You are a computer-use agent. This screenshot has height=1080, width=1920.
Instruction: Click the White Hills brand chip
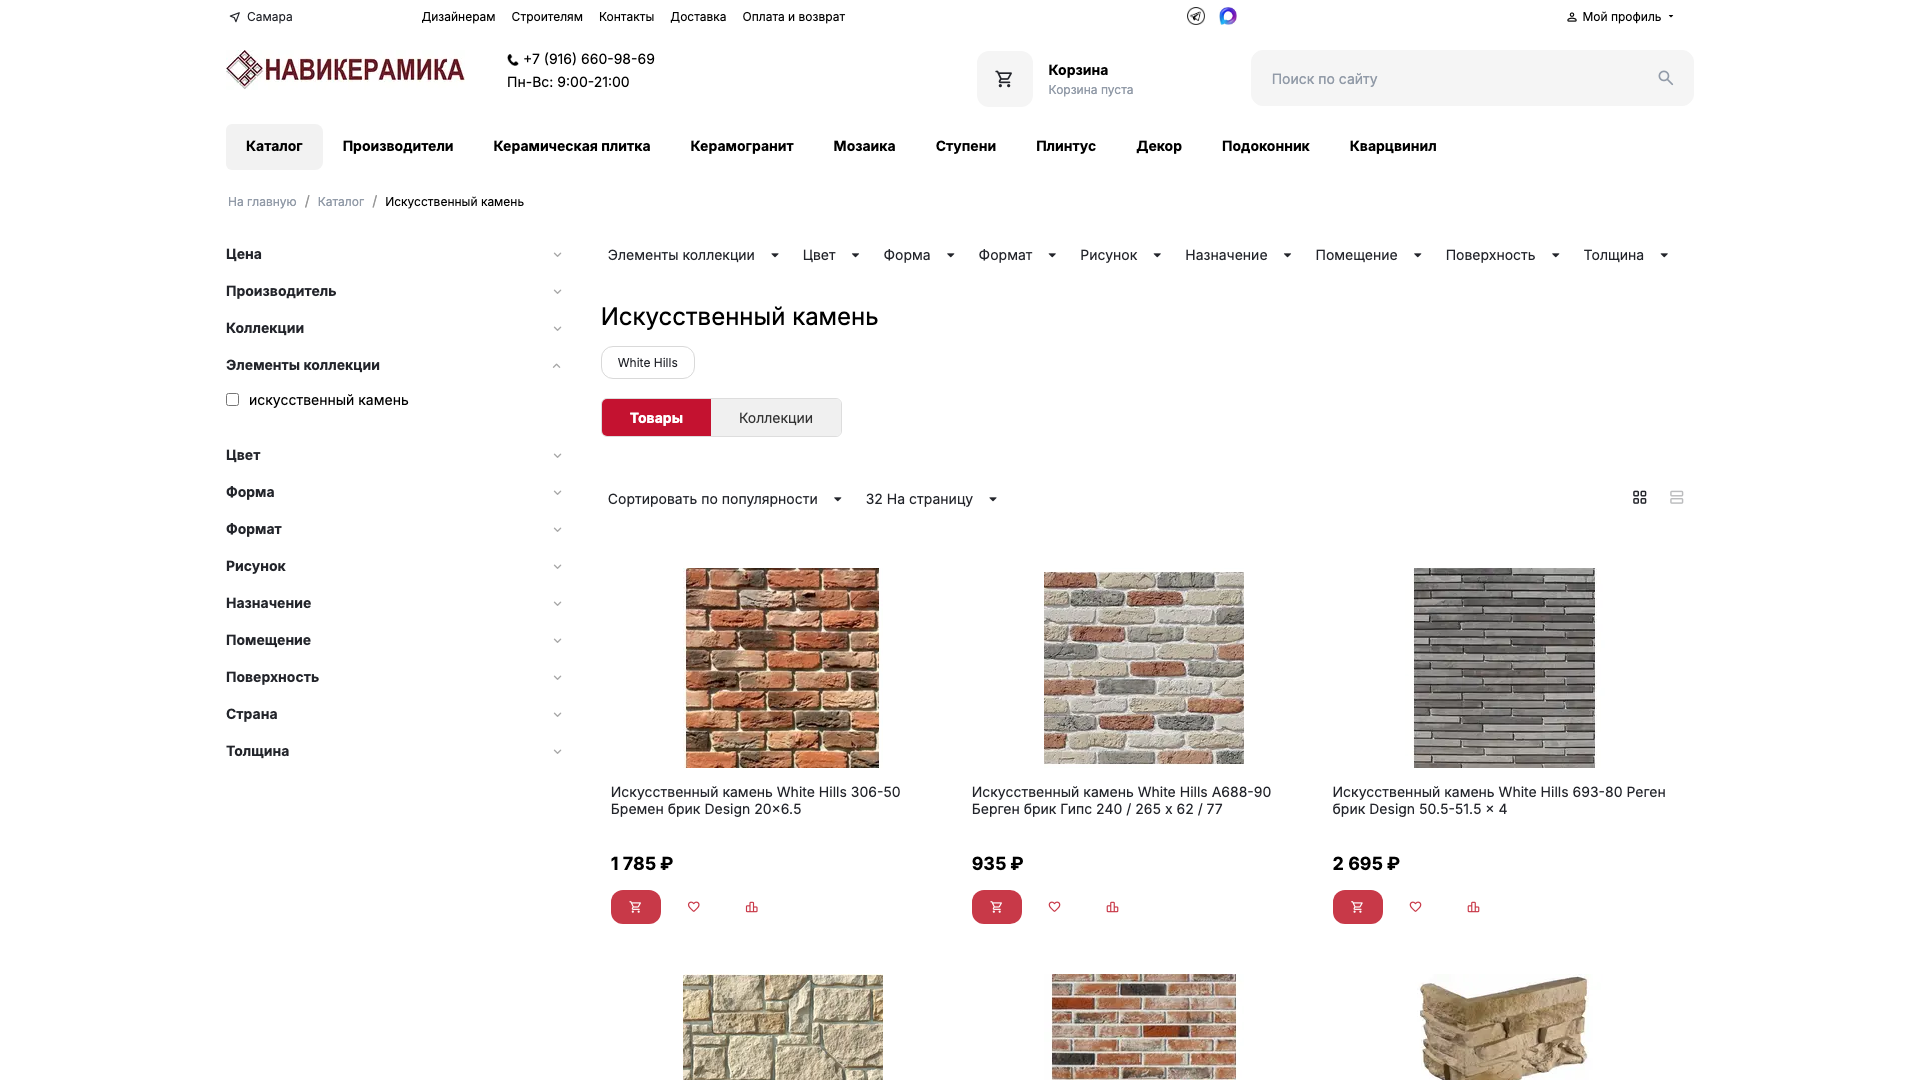[648, 363]
